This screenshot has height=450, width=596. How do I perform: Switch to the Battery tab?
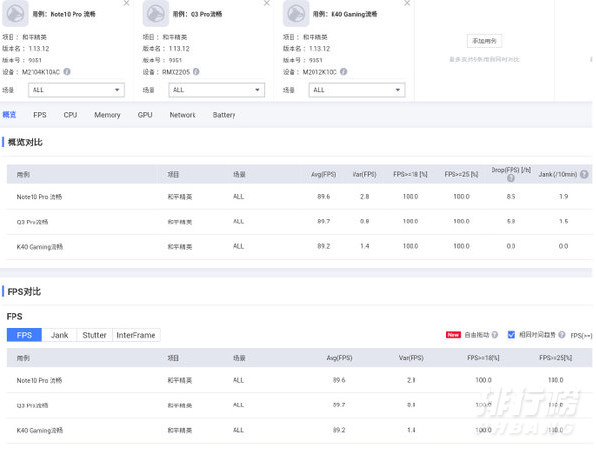pyautogui.click(x=224, y=115)
